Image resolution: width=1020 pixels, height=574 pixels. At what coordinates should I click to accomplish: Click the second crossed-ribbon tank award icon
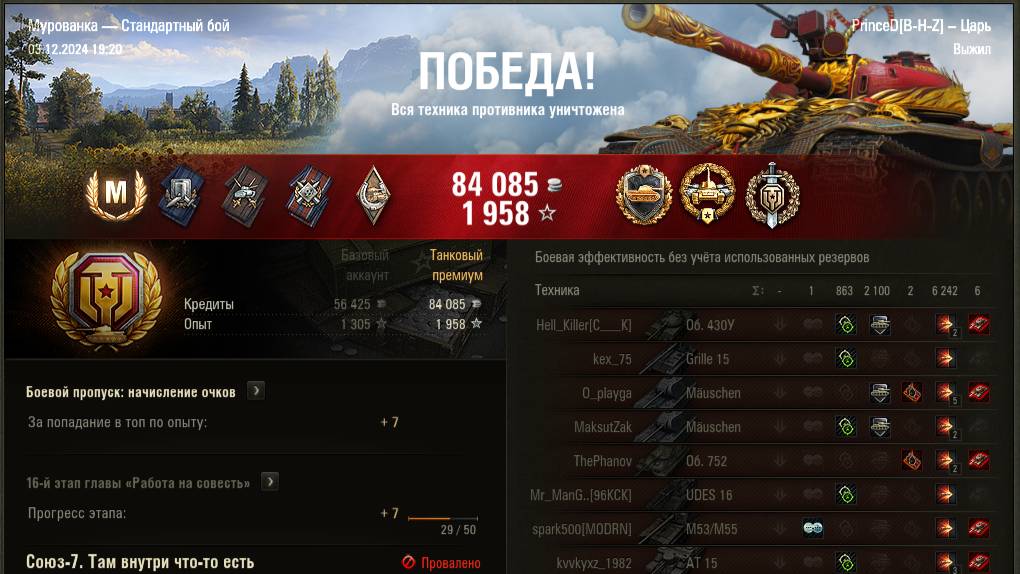245,195
